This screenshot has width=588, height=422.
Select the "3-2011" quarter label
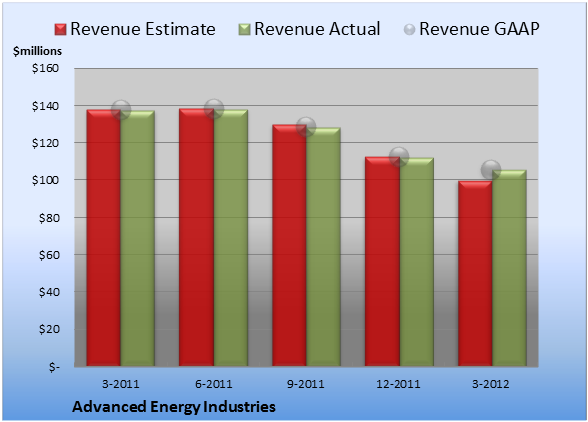pos(121,384)
